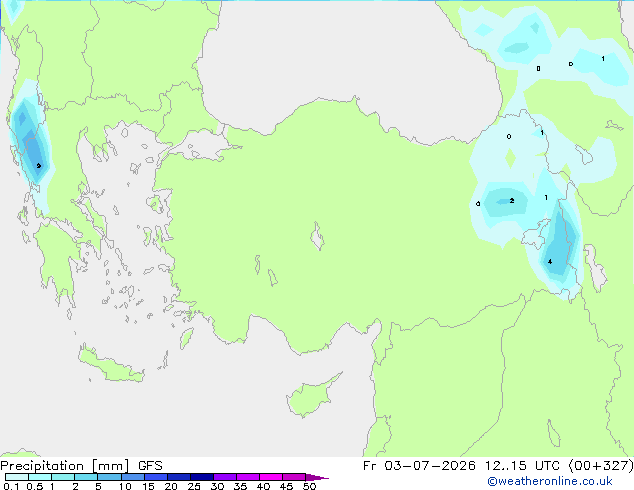Click the '0.1' legend scale label

tap(11, 486)
